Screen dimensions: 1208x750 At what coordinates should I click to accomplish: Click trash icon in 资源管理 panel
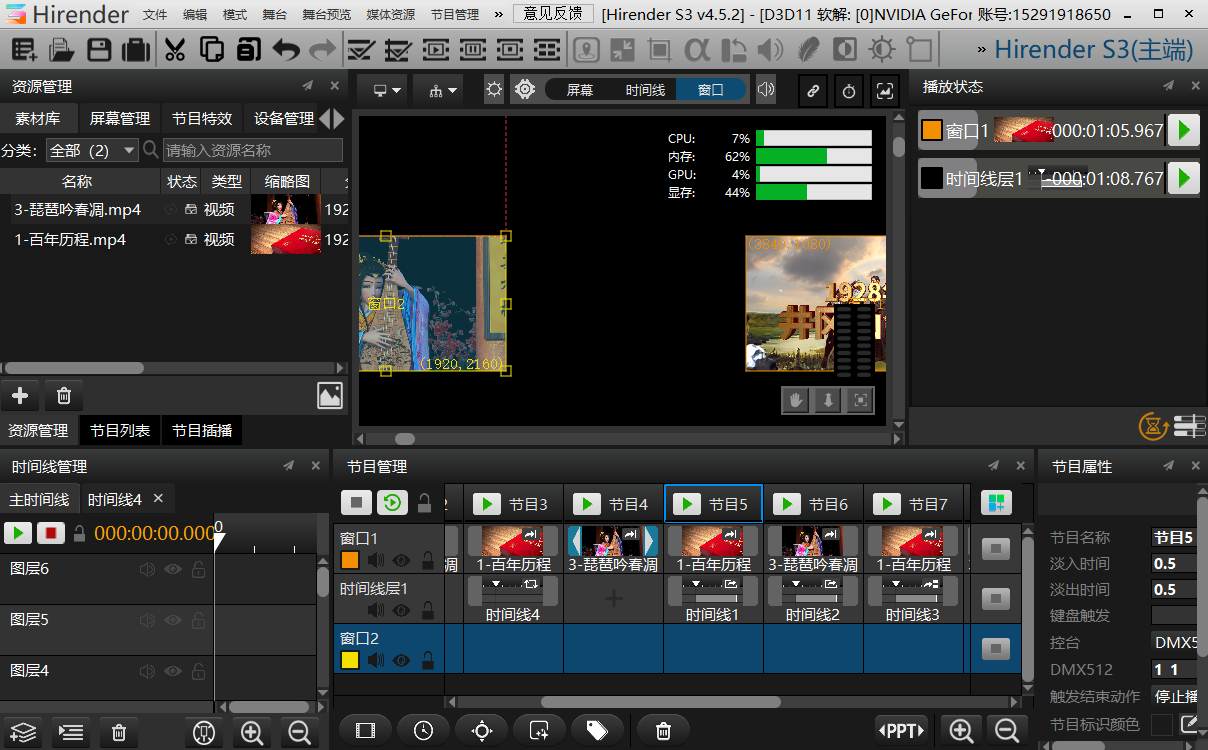click(64, 396)
